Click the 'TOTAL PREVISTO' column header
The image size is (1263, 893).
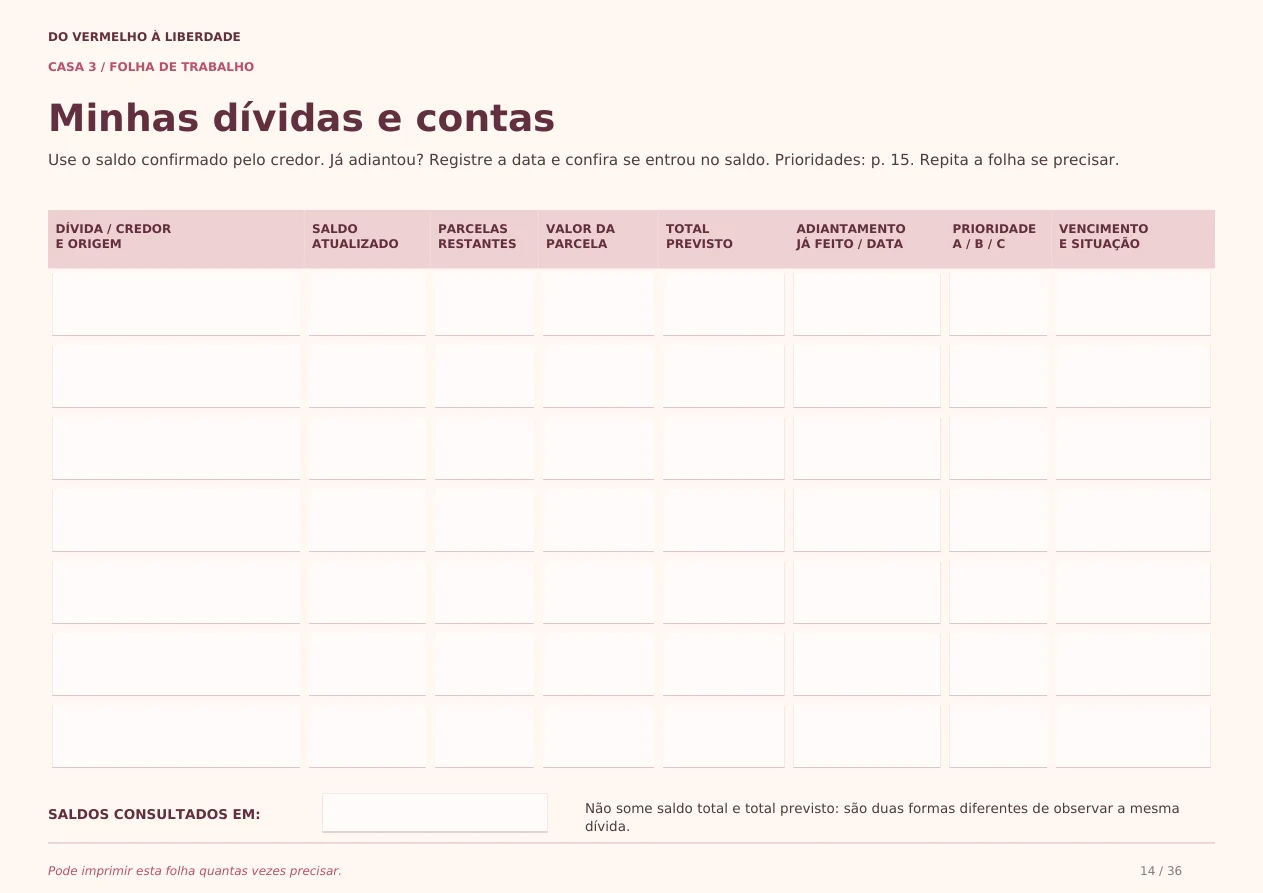724,239
